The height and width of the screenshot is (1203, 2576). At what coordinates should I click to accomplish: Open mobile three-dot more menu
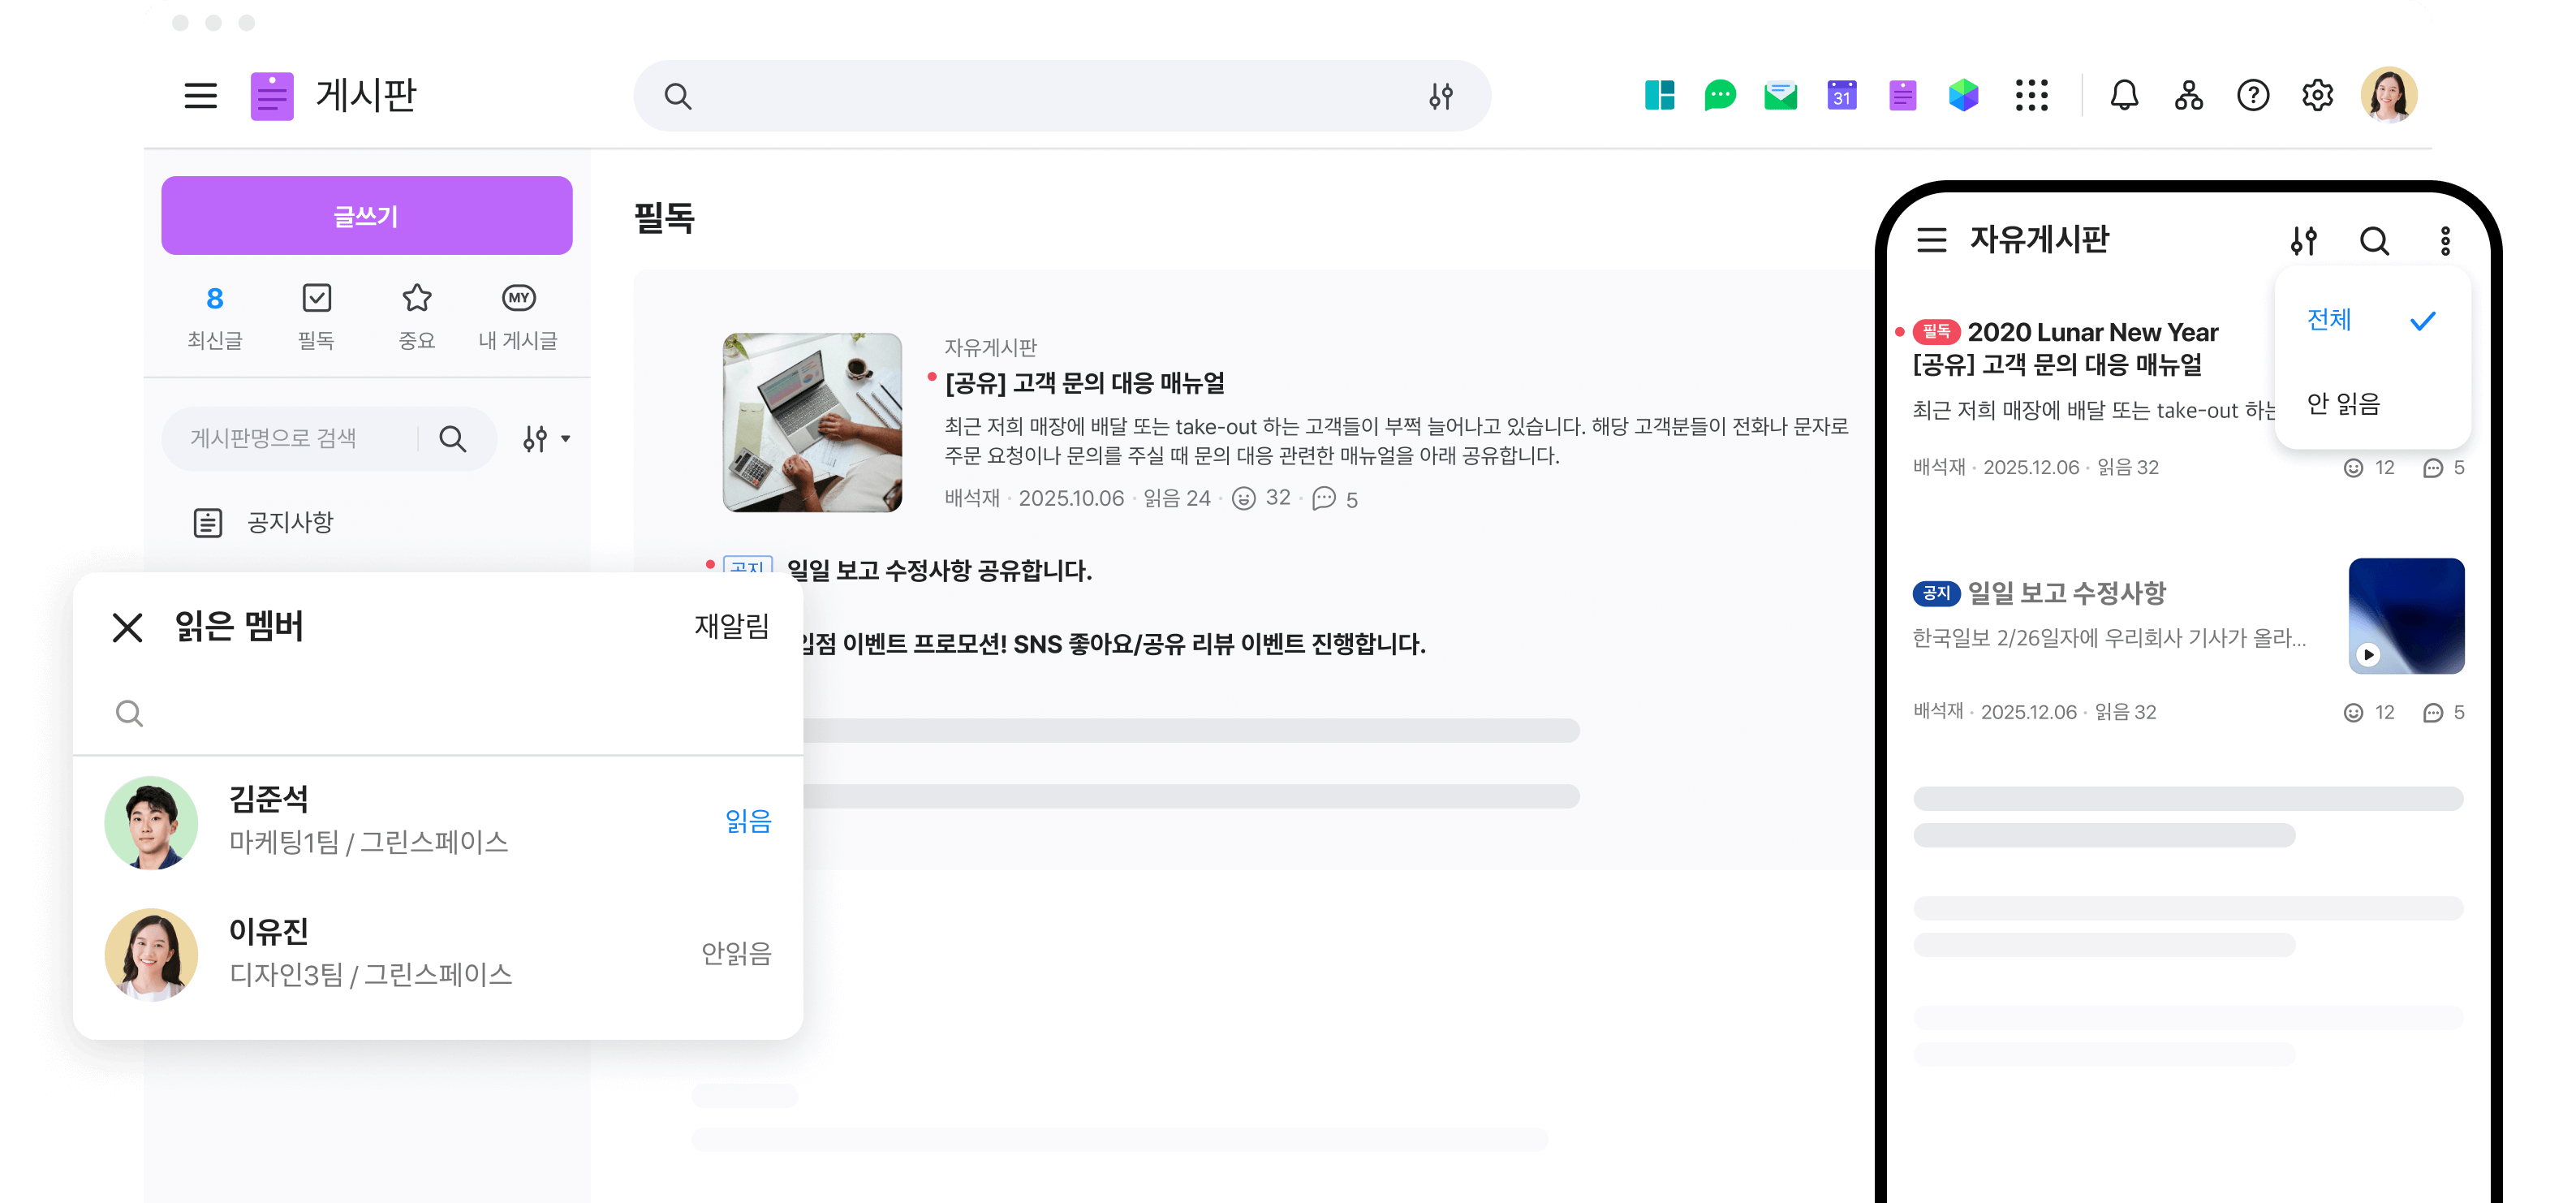click(2445, 241)
